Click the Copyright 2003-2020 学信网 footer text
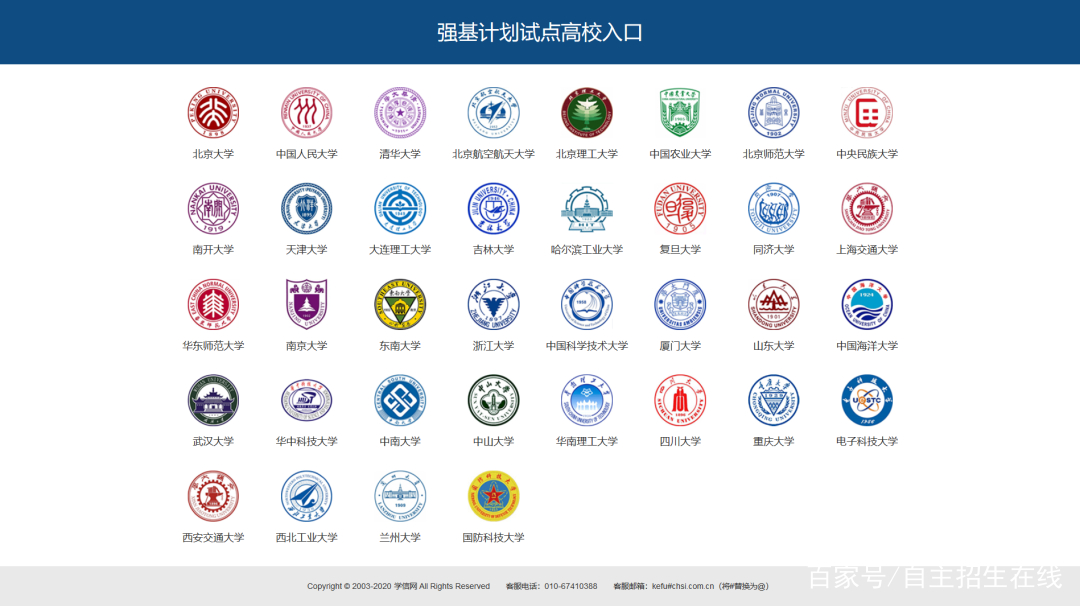The width and height of the screenshot is (1080, 606). (398, 587)
